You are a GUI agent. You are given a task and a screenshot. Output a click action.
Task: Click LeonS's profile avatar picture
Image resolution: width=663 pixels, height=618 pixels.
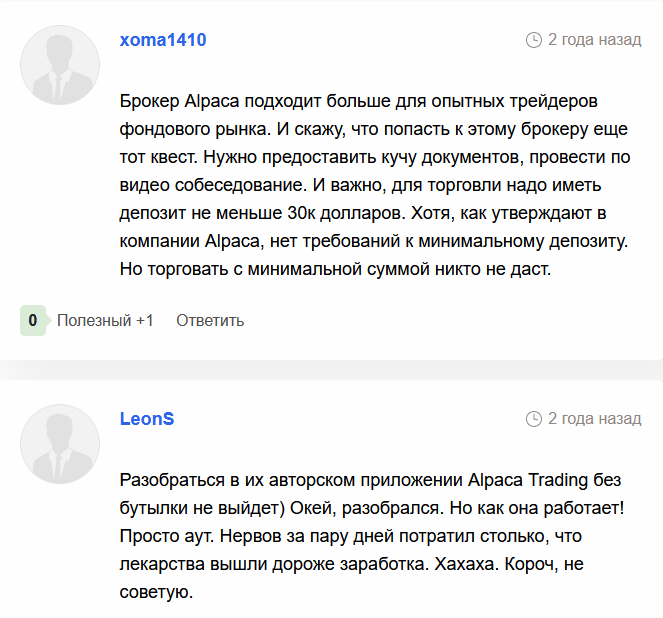60,444
